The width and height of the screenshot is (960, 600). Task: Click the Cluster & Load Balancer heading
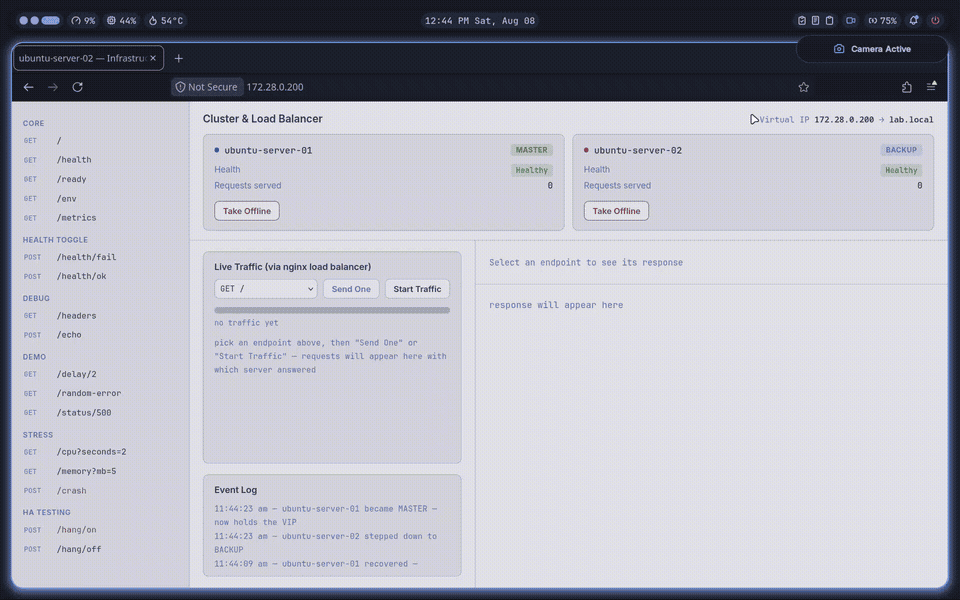[x=263, y=119]
